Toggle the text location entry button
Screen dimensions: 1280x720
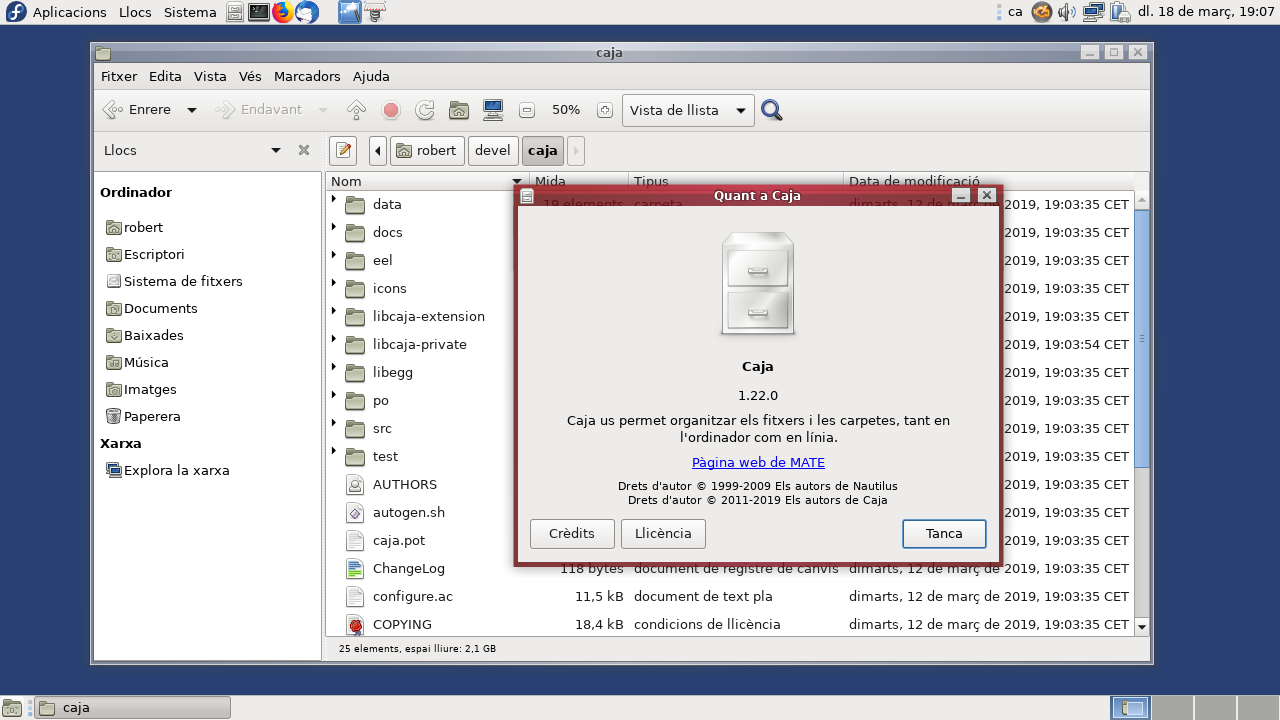click(x=344, y=151)
